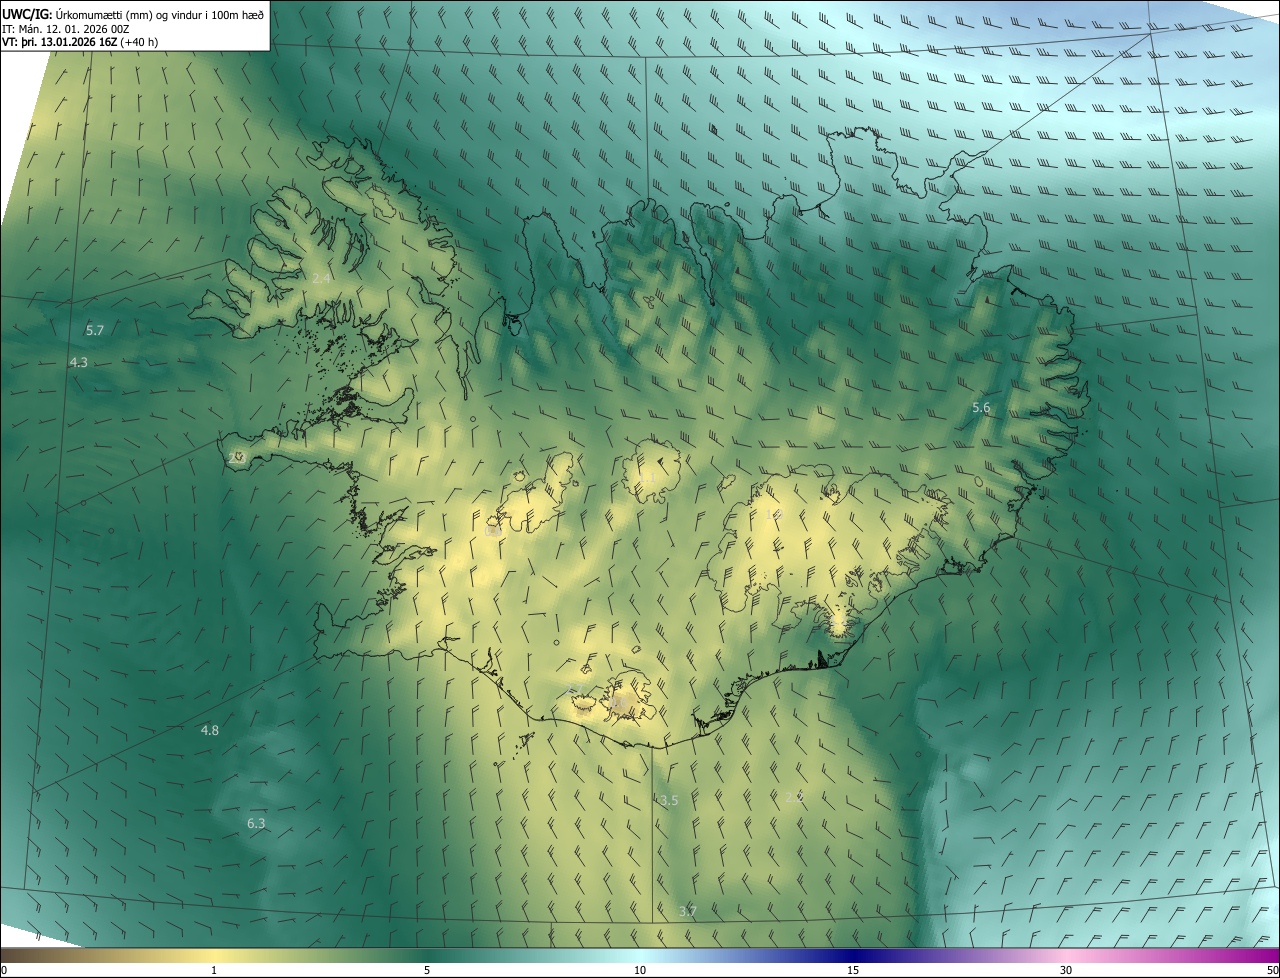Click the '(+40 h)' forecast offset text
This screenshot has height=978, width=1280.
coord(139,42)
